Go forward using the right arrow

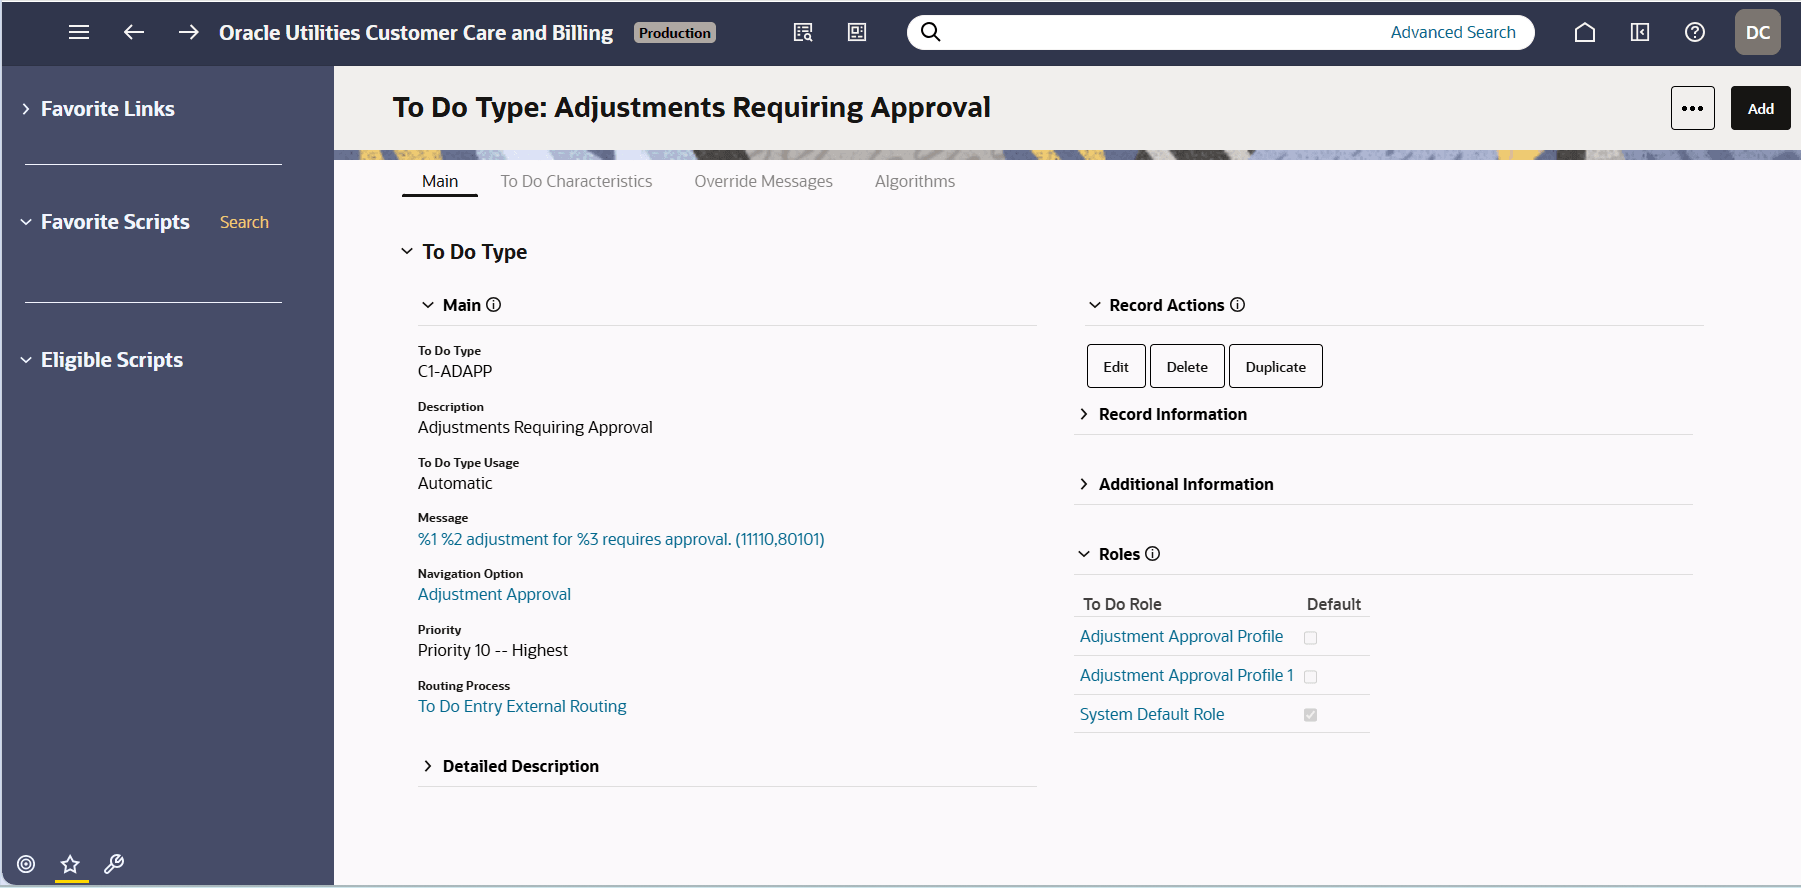(x=188, y=32)
